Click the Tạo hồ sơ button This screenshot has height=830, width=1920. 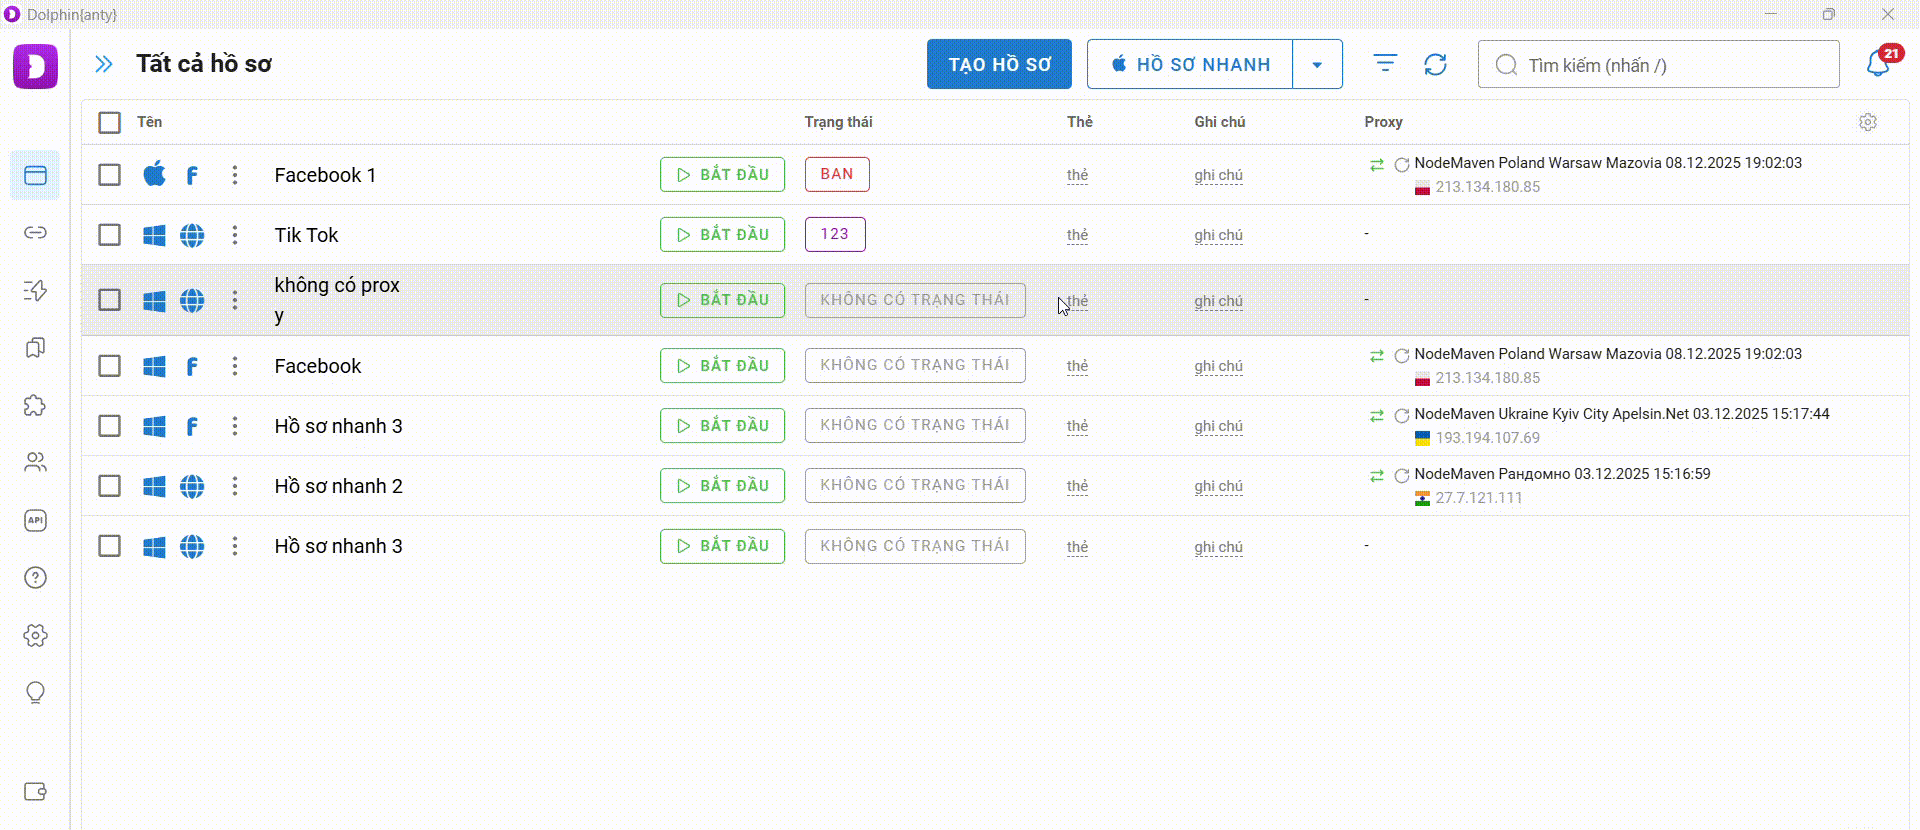coord(999,65)
